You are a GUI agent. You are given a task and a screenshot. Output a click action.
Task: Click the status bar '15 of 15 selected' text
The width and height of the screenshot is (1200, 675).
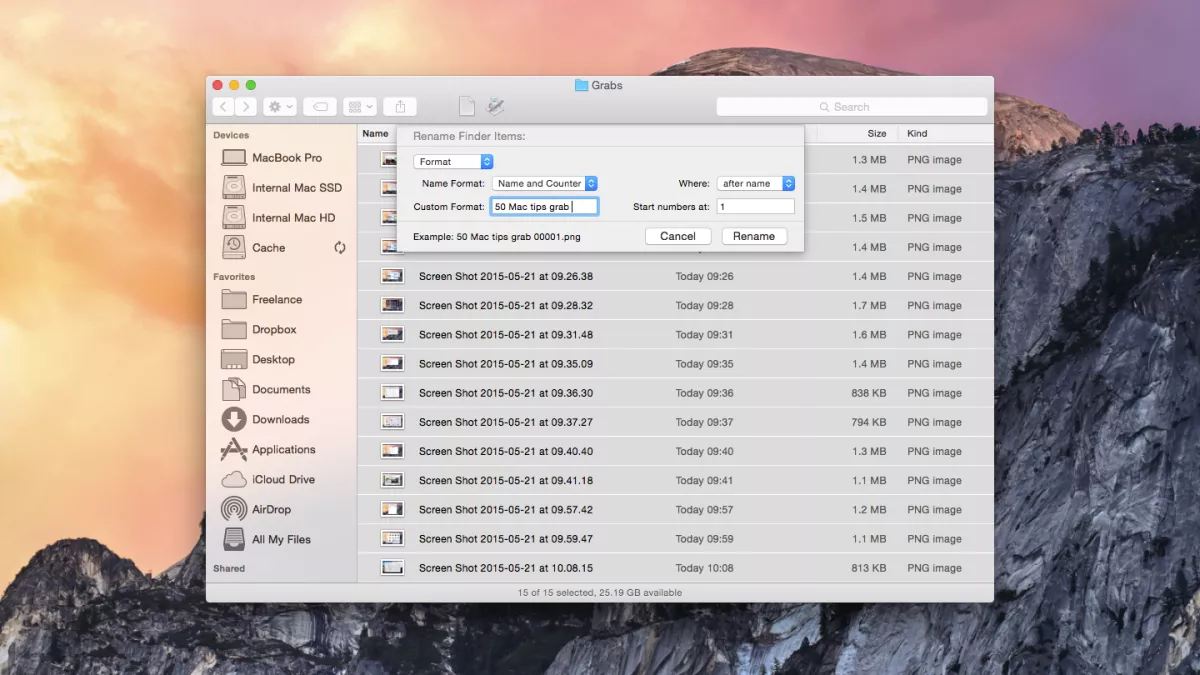click(x=600, y=592)
